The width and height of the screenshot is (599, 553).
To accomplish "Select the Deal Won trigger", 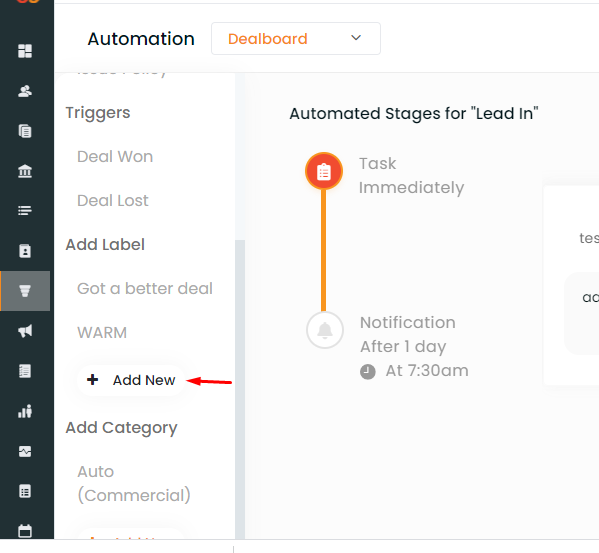I will coord(115,157).
